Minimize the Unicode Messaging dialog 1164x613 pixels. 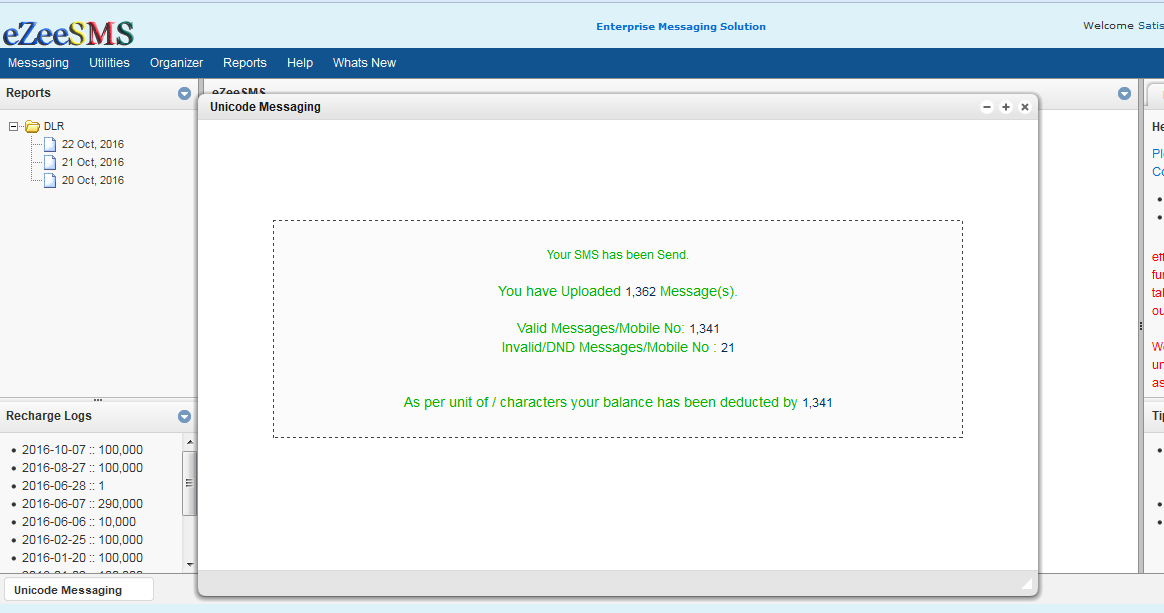coord(987,107)
